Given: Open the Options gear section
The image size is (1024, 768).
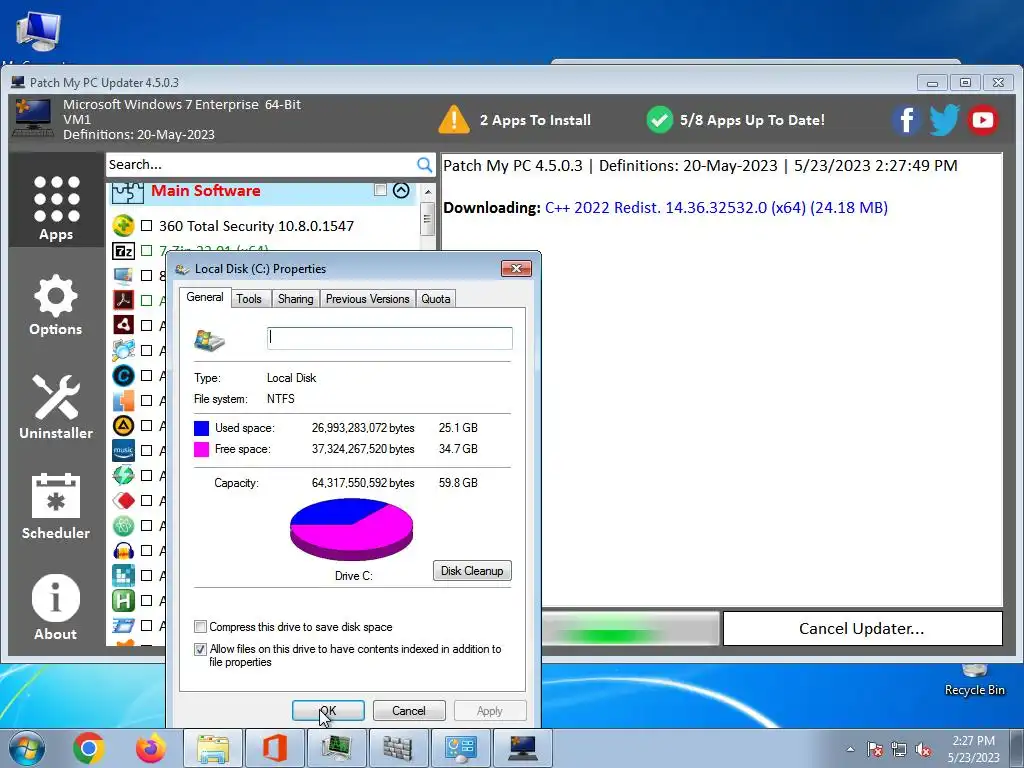Looking at the screenshot, I should 56,305.
